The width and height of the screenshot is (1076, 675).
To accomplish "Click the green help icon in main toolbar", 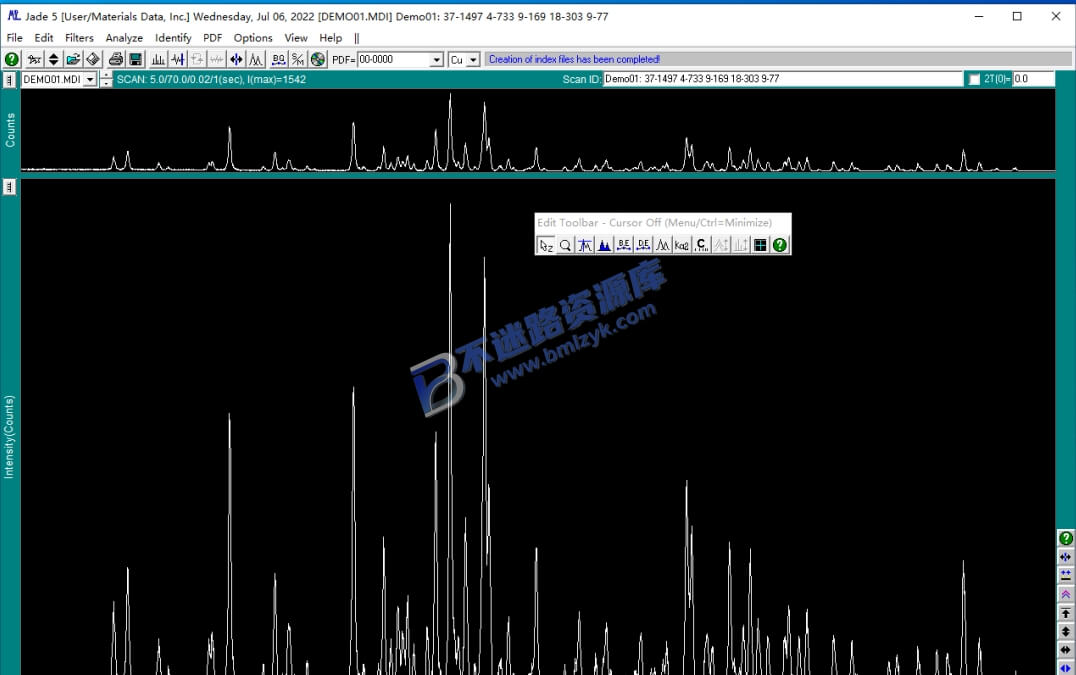I will tap(12, 60).
